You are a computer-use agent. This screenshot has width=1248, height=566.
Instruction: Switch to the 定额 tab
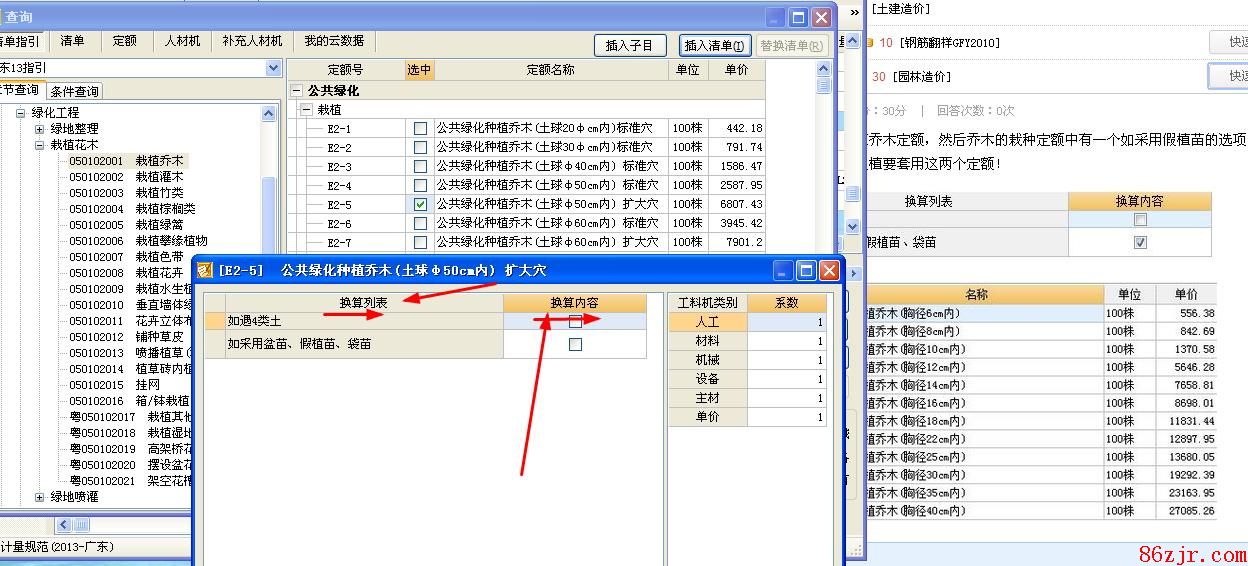[x=124, y=41]
